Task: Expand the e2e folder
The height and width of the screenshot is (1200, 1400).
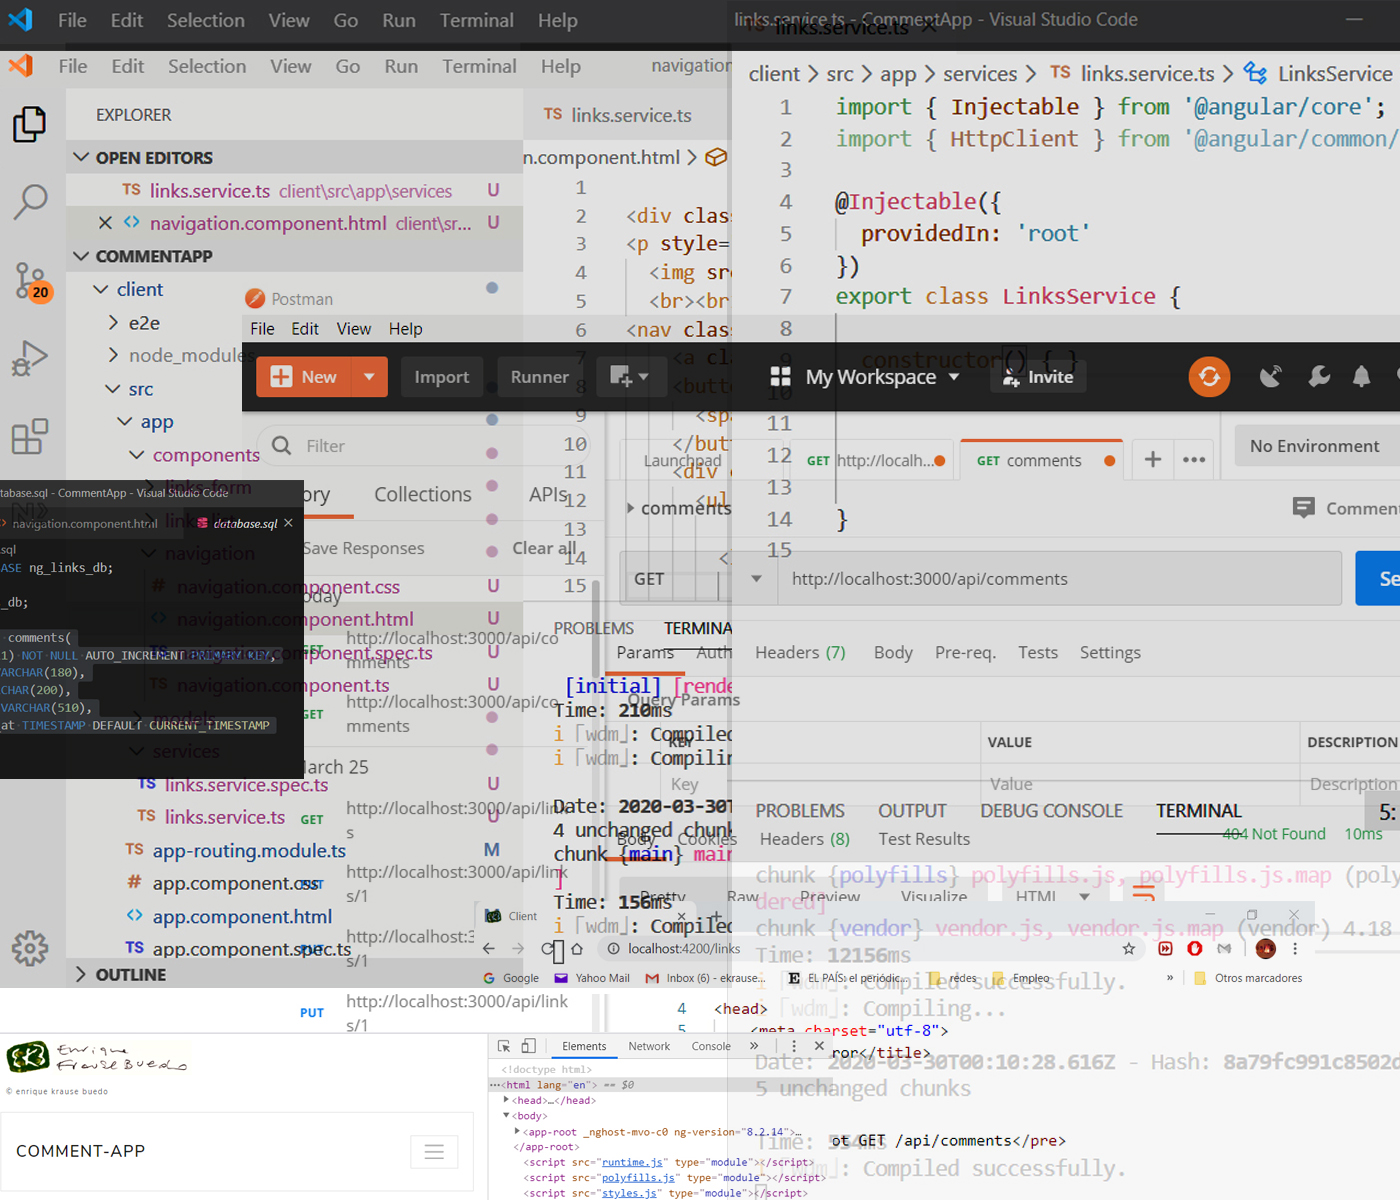Action: (x=113, y=322)
